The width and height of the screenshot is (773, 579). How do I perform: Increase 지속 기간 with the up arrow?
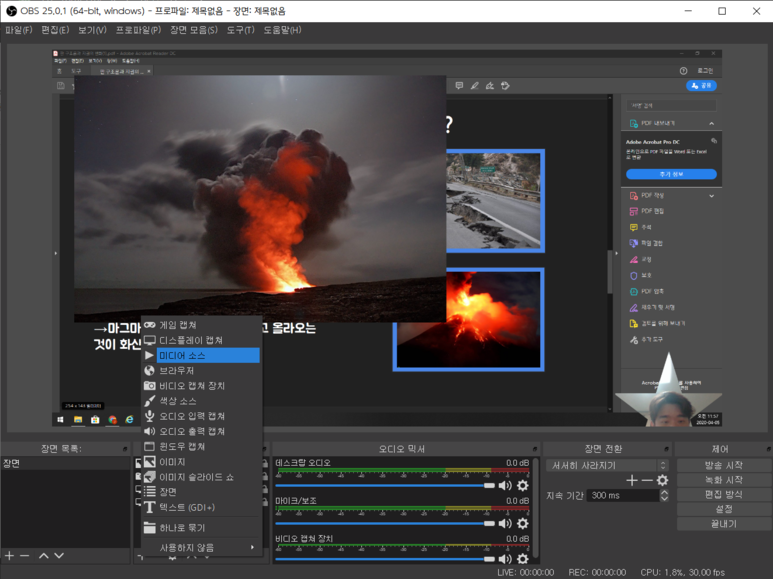(x=665, y=492)
